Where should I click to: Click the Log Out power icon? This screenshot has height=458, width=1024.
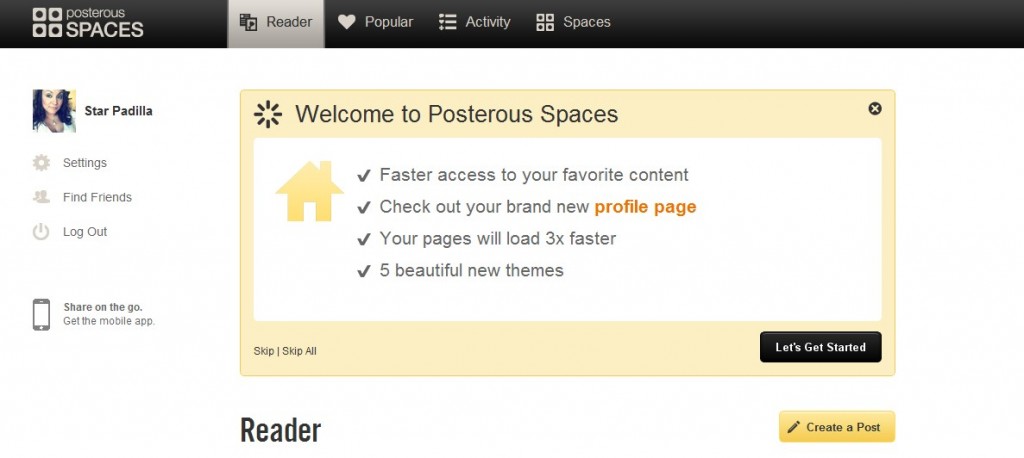click(41, 231)
